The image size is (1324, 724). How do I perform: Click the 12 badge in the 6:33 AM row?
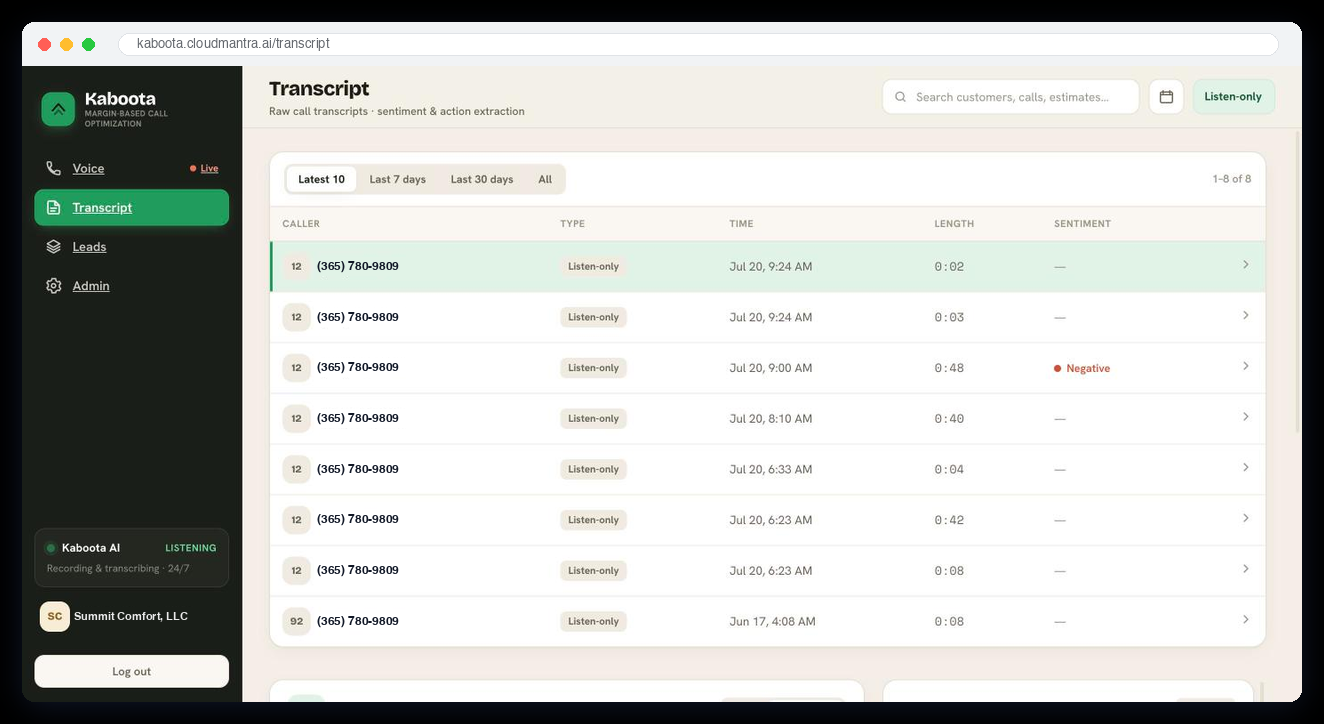tap(296, 469)
